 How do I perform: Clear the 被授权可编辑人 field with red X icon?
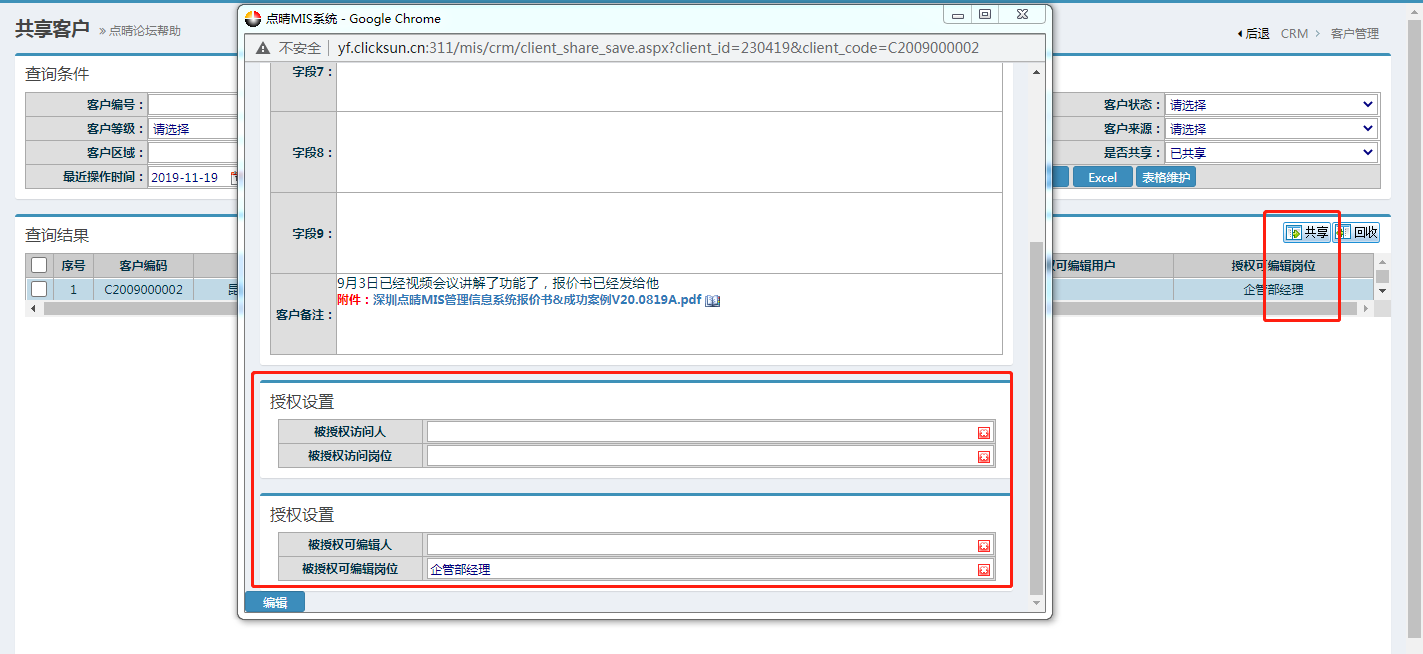click(984, 545)
